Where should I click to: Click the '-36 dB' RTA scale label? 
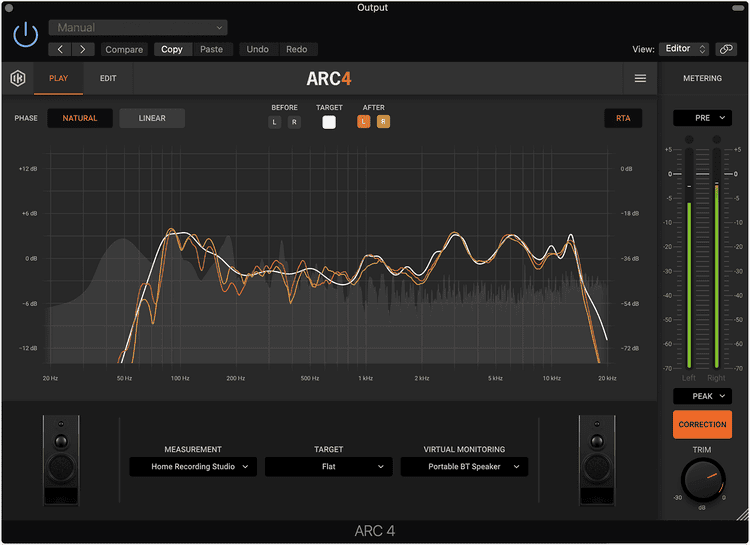[x=629, y=258]
